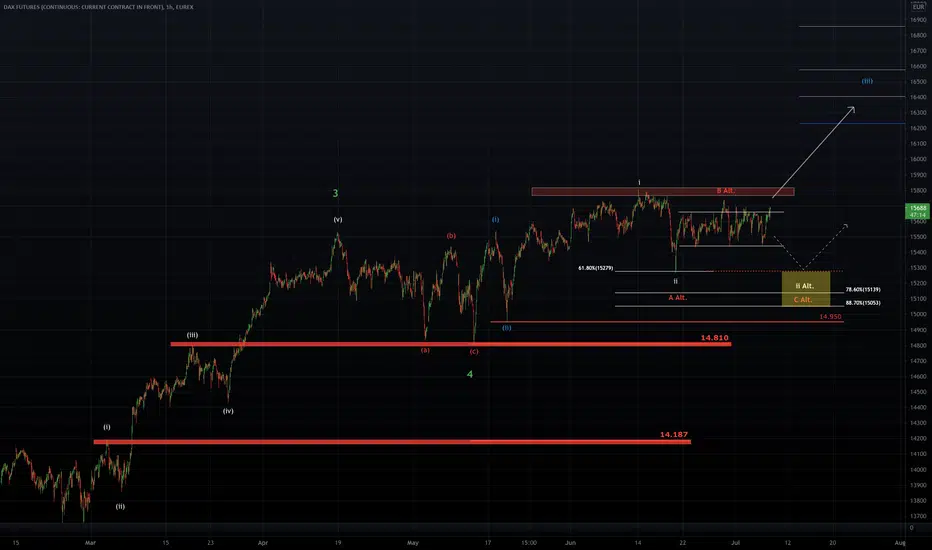Screen dimensions: 932x550
Task: Select the green wave 3 label
Action: [x=335, y=193]
